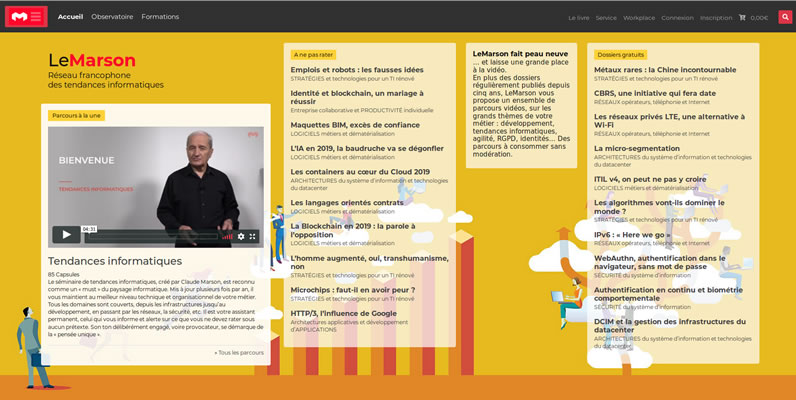Open Microchips : faut-il en avoir peur

[x=353, y=290]
